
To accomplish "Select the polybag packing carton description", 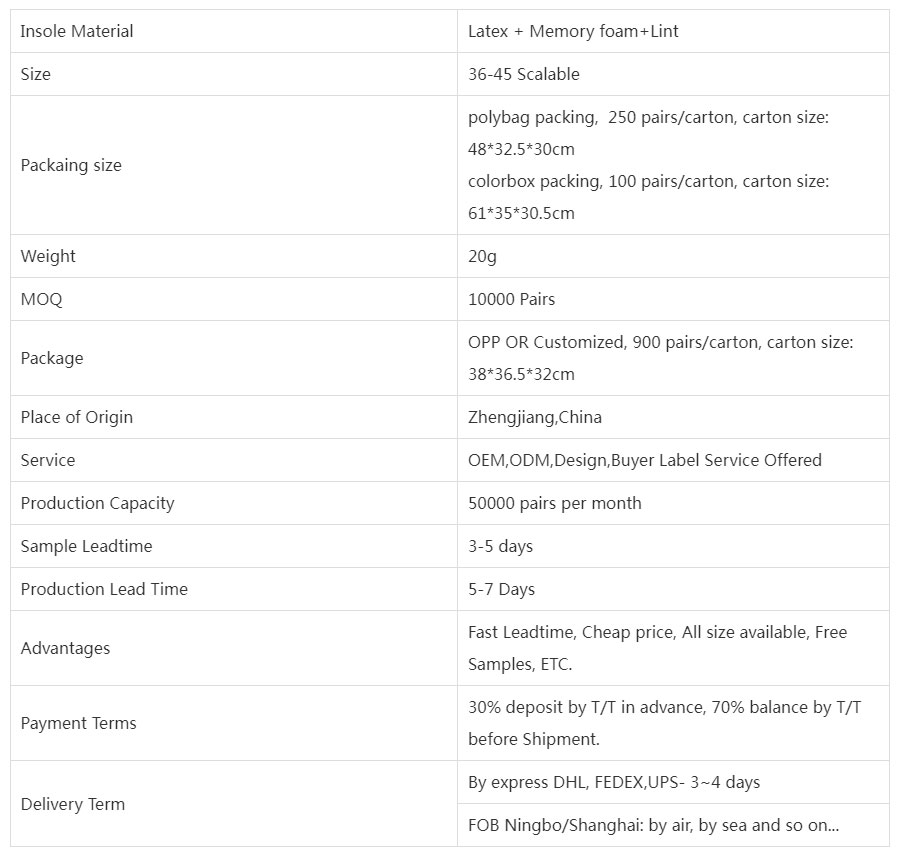I will click(648, 133).
